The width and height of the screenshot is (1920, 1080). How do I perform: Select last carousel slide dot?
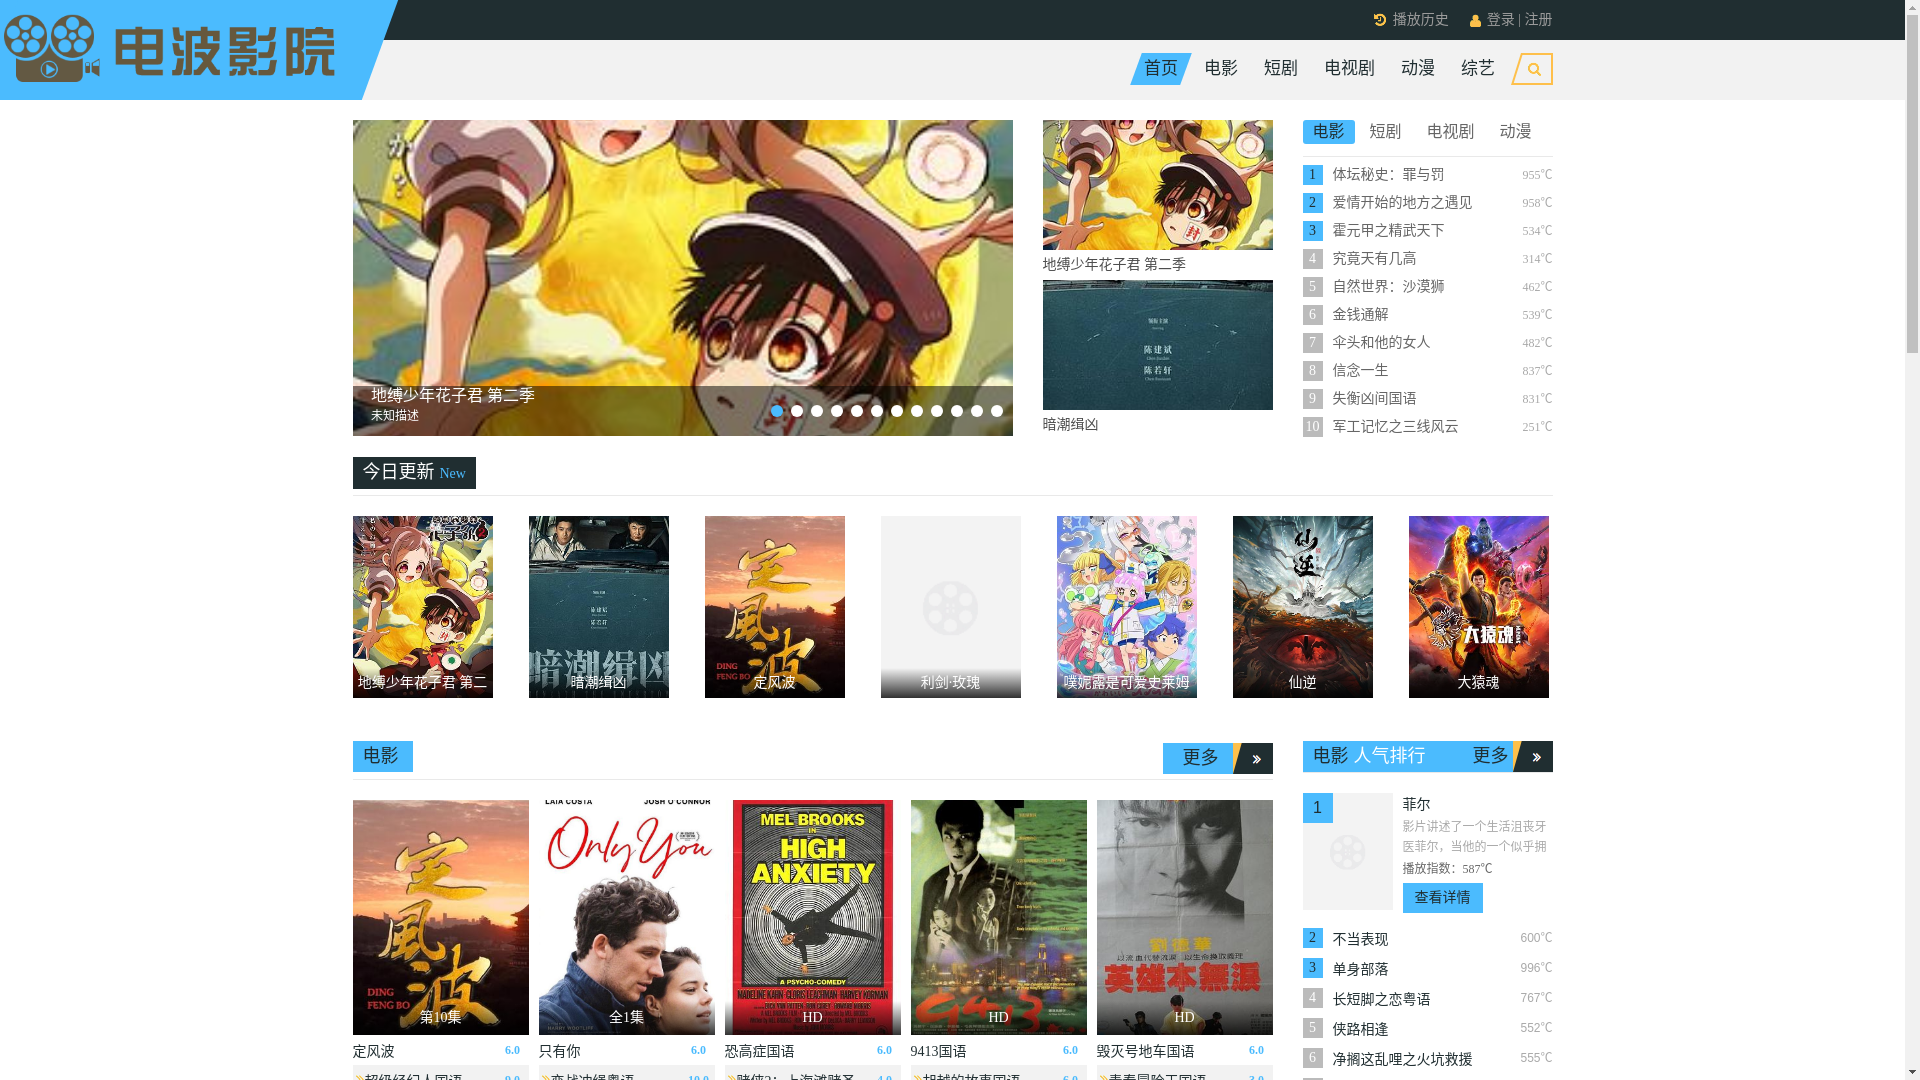tap(997, 411)
